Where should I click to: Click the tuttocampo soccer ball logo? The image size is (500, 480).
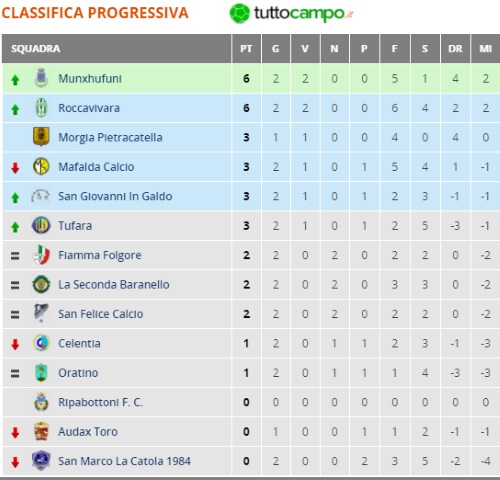click(239, 13)
